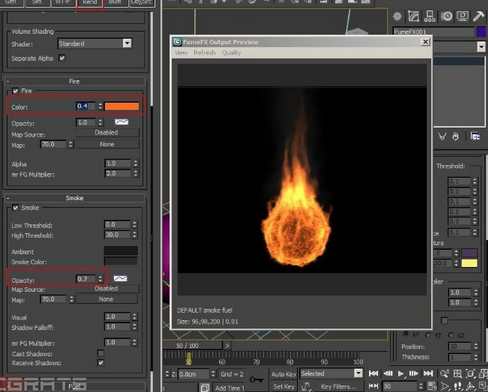Click the Set Key button

point(284,387)
